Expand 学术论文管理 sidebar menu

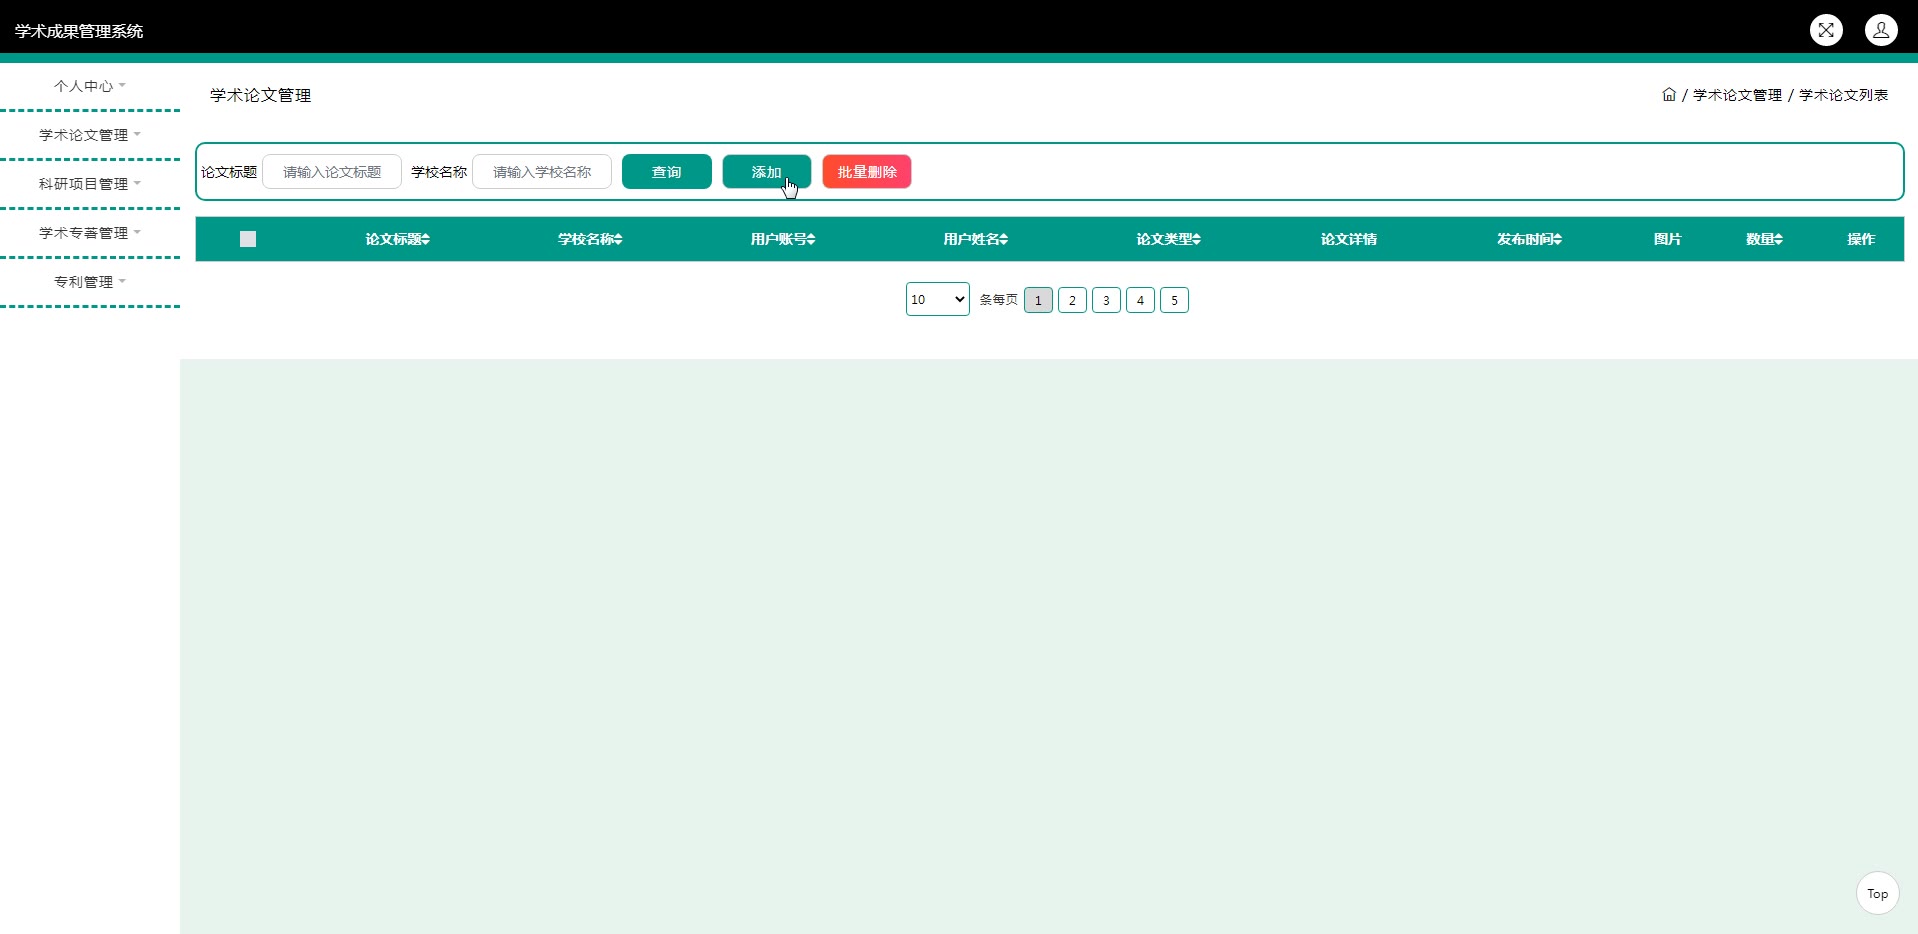[90, 135]
